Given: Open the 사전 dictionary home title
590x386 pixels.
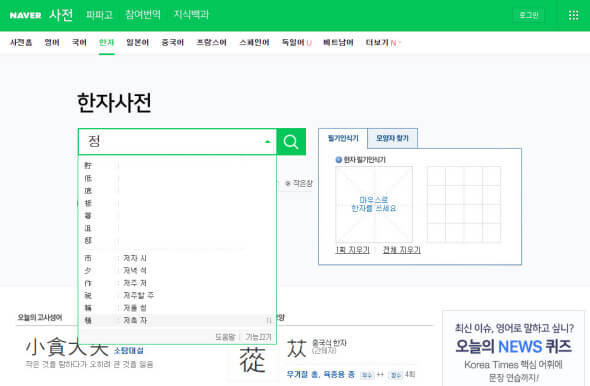Looking at the screenshot, I should coord(61,15).
